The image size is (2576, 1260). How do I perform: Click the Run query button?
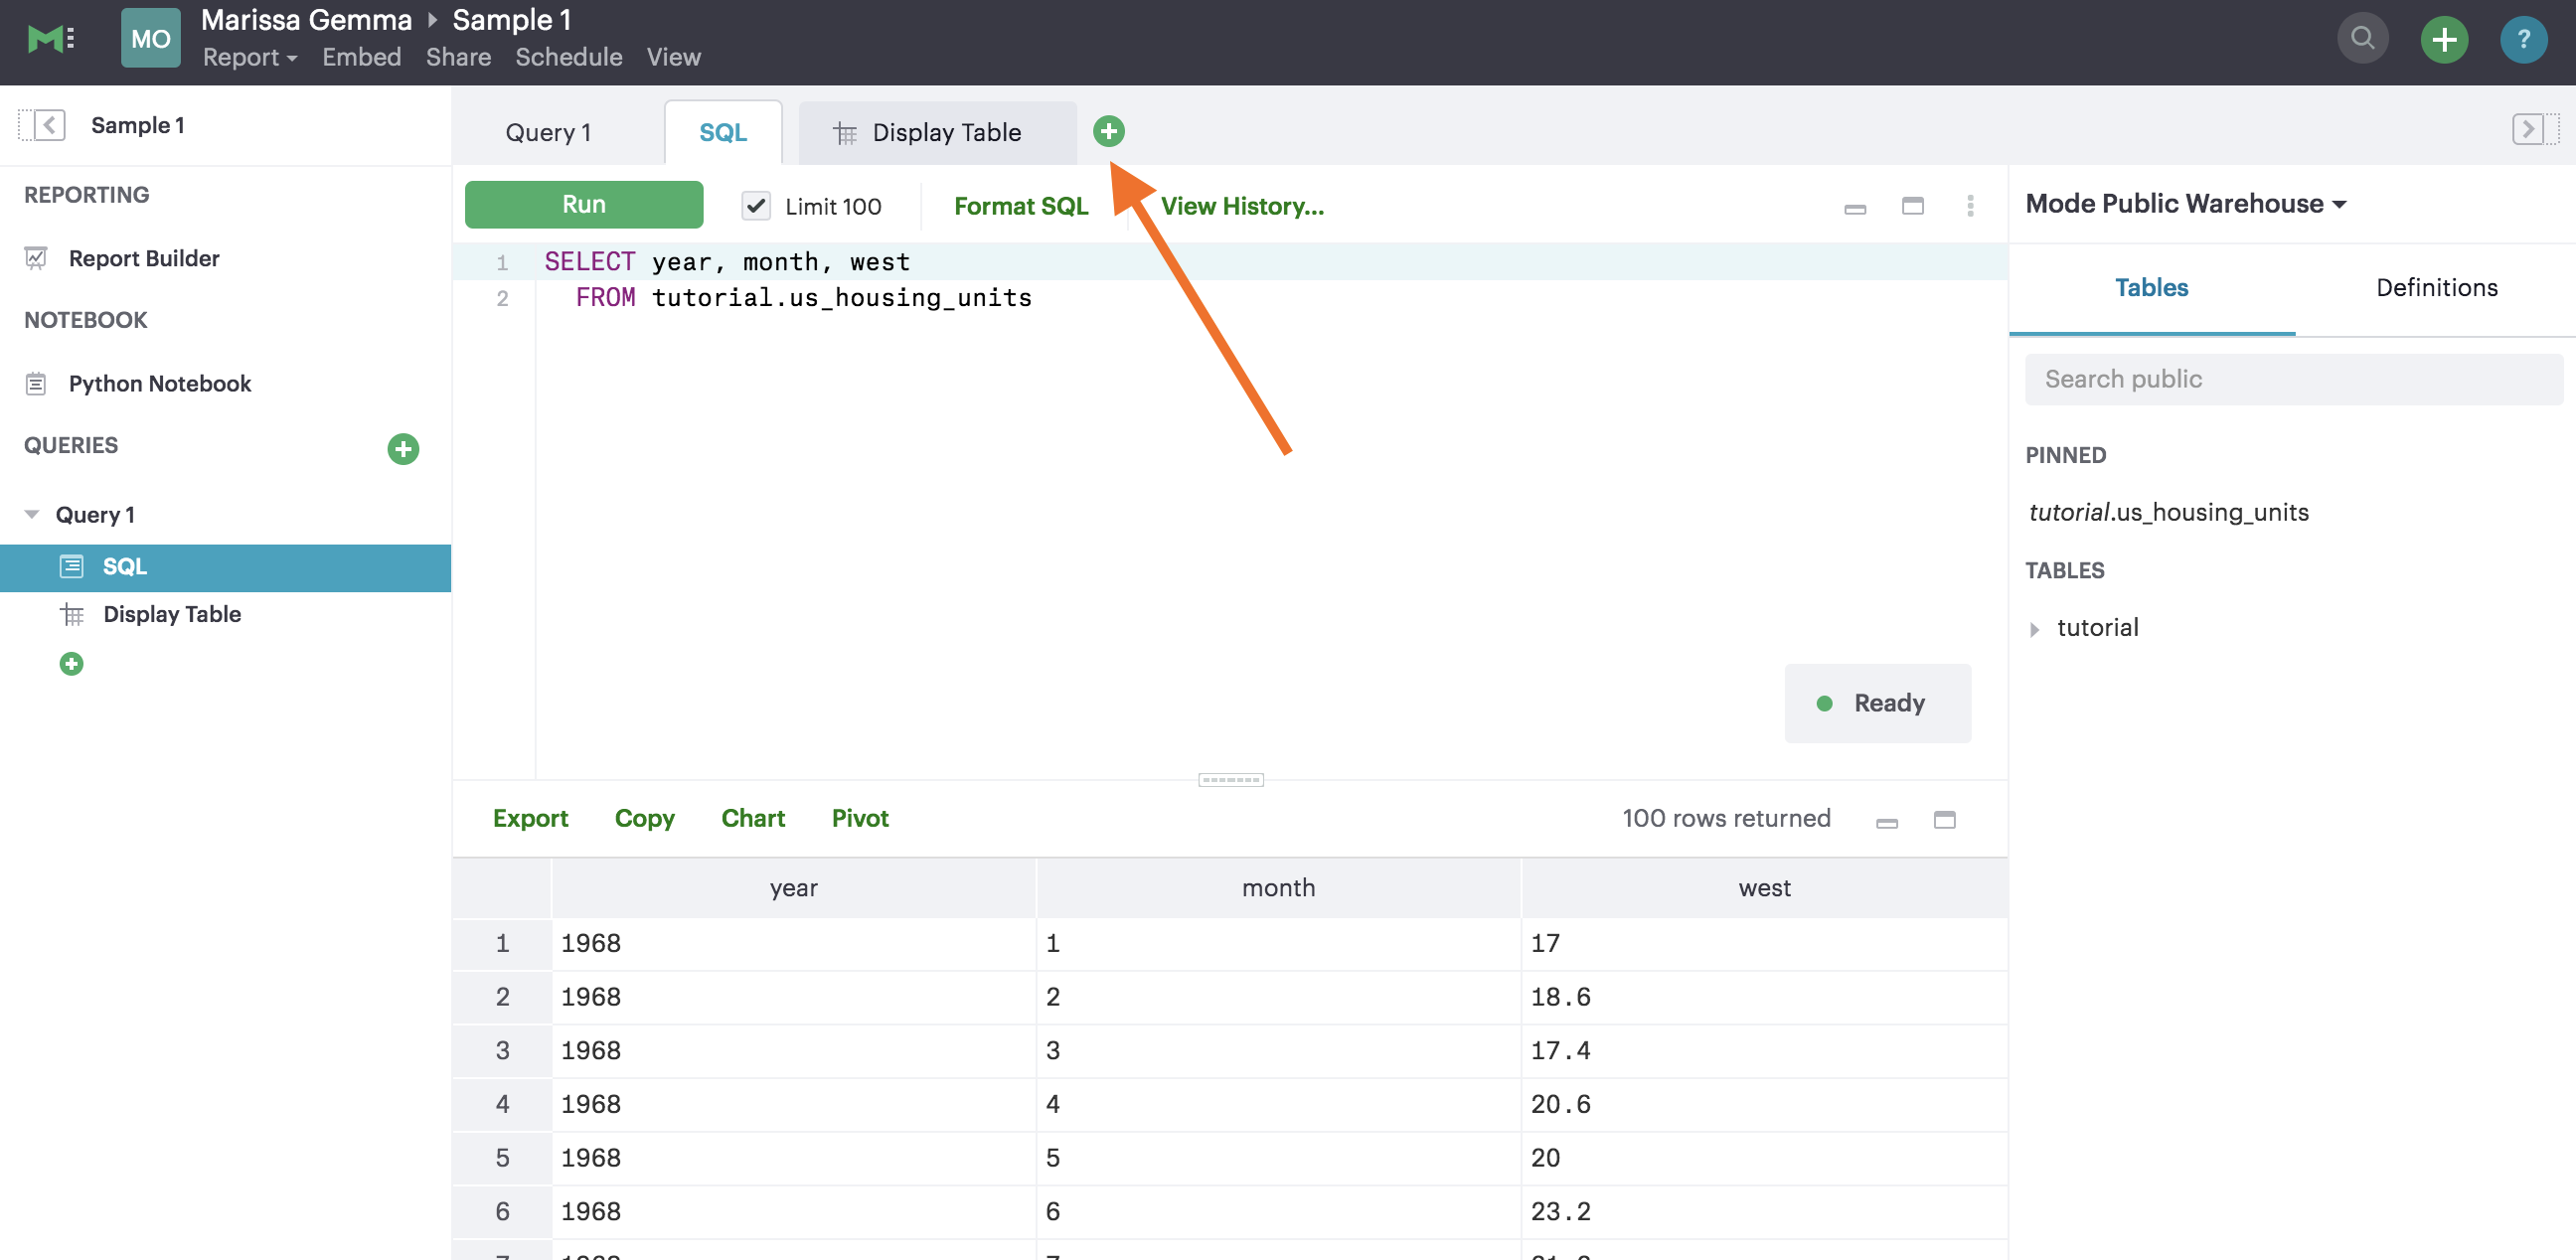tap(584, 204)
